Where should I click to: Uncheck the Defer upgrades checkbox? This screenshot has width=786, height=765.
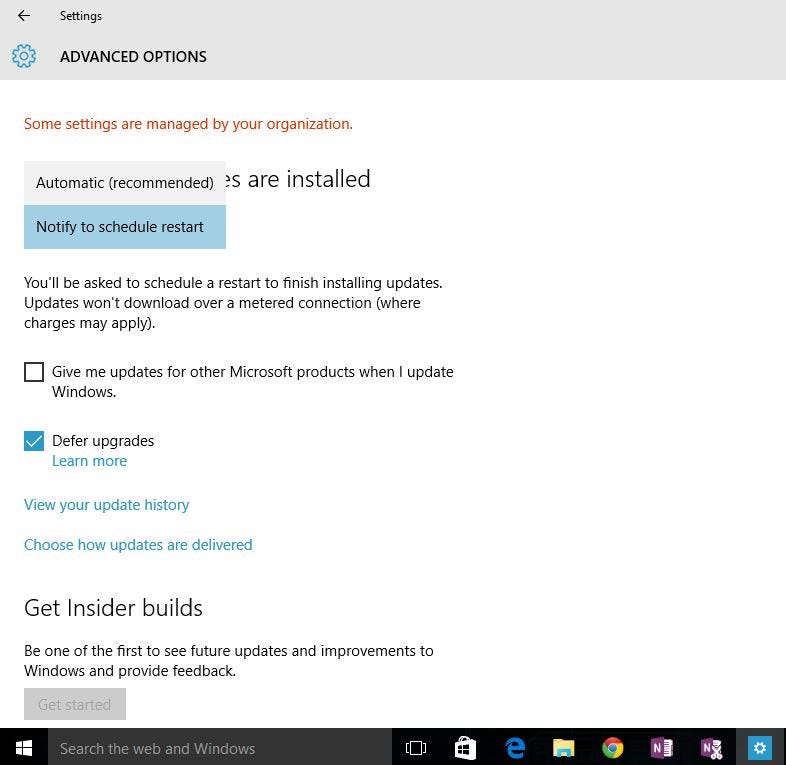click(34, 441)
